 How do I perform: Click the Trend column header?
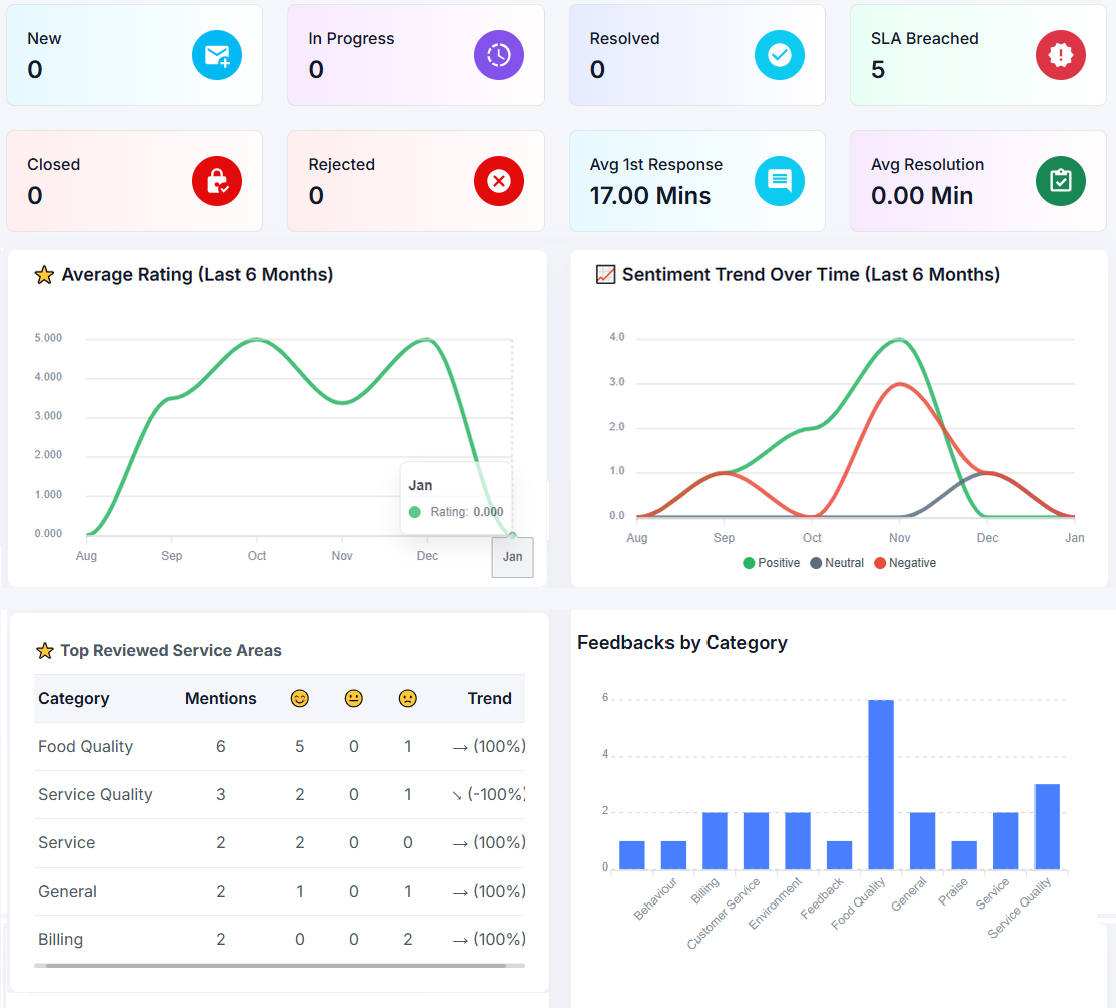(489, 698)
